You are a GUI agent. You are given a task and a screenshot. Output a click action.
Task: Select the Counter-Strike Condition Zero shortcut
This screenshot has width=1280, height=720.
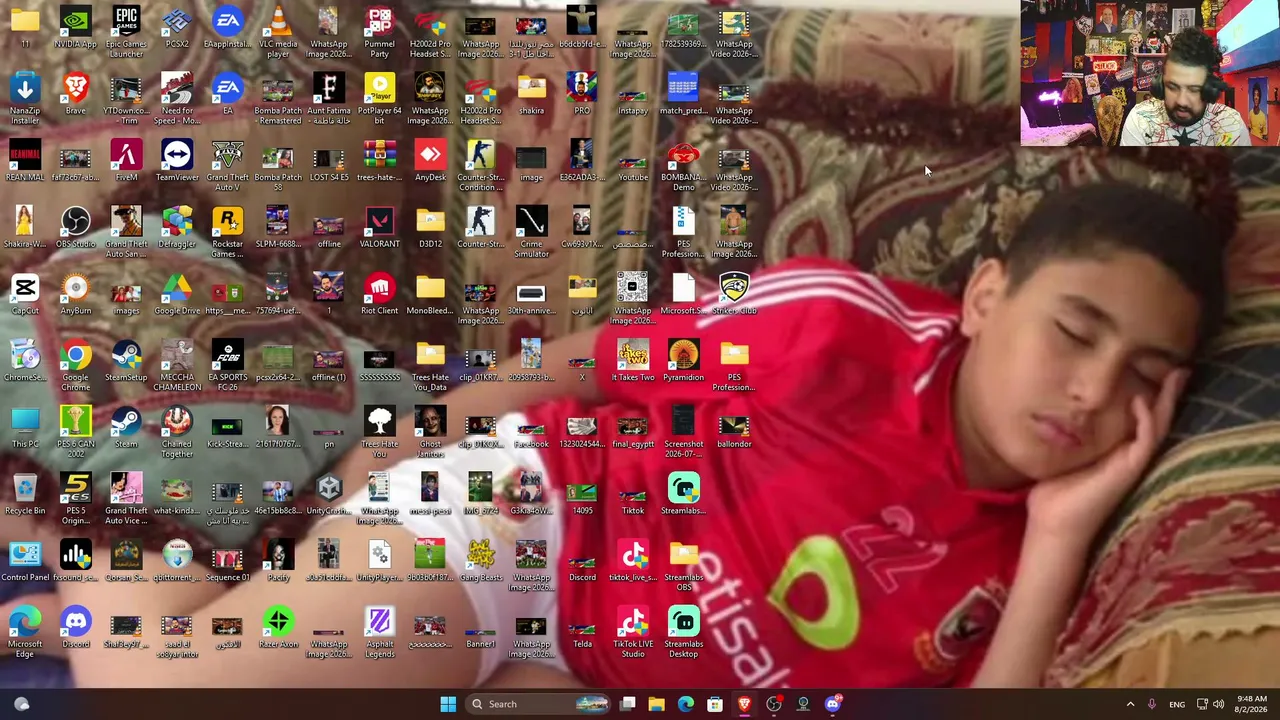[x=480, y=166]
